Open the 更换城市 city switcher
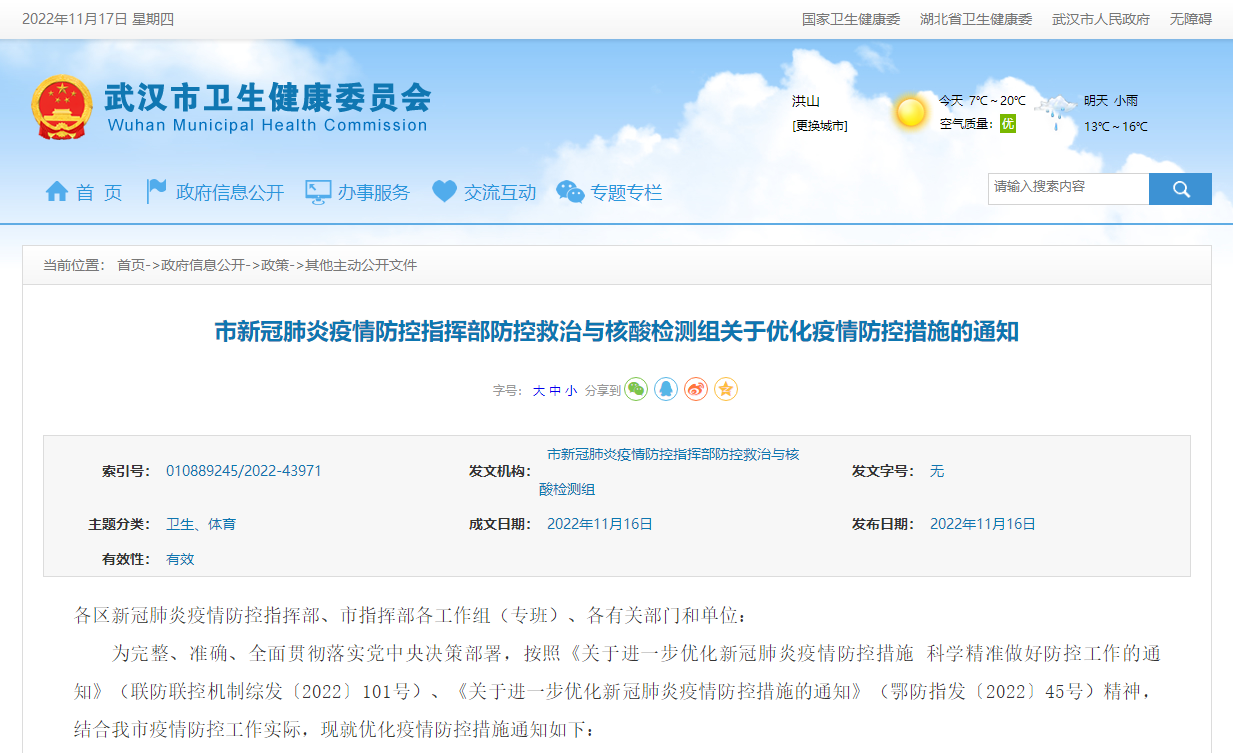Image resolution: width=1233 pixels, height=753 pixels. coord(820,126)
